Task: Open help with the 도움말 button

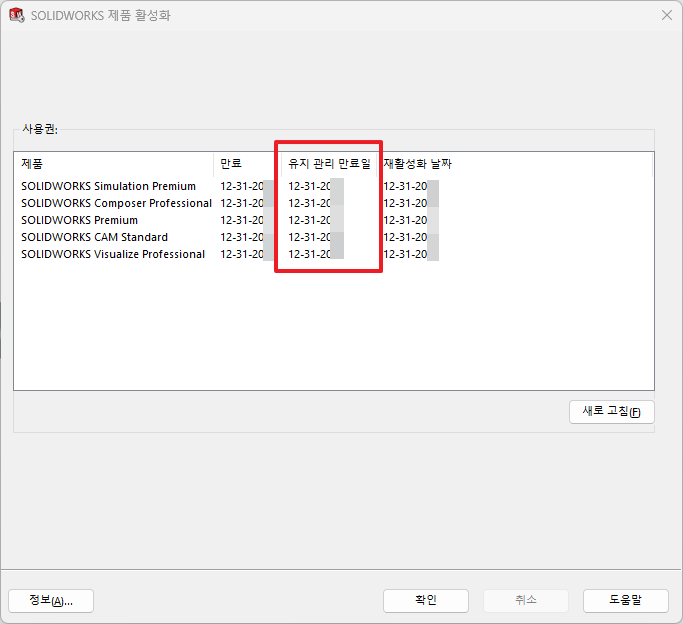Action: click(x=626, y=600)
